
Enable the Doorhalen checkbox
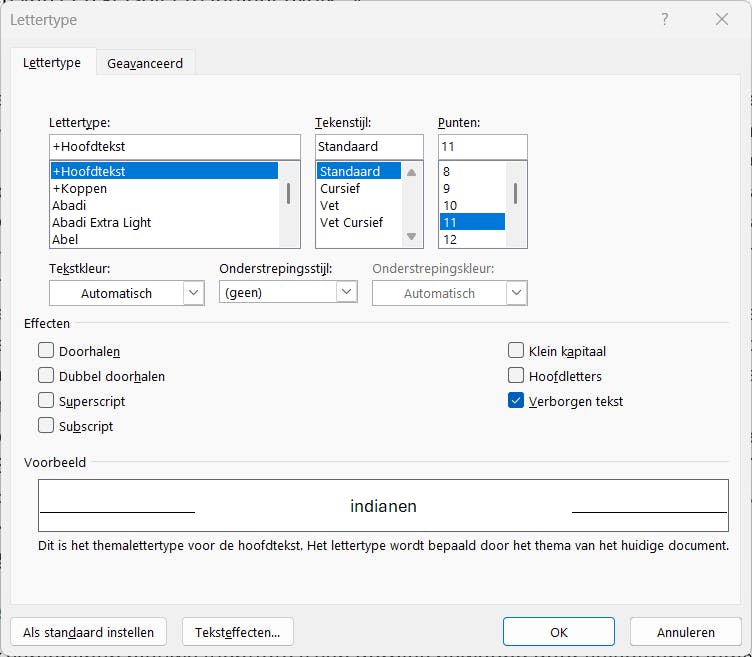pyautogui.click(x=46, y=351)
